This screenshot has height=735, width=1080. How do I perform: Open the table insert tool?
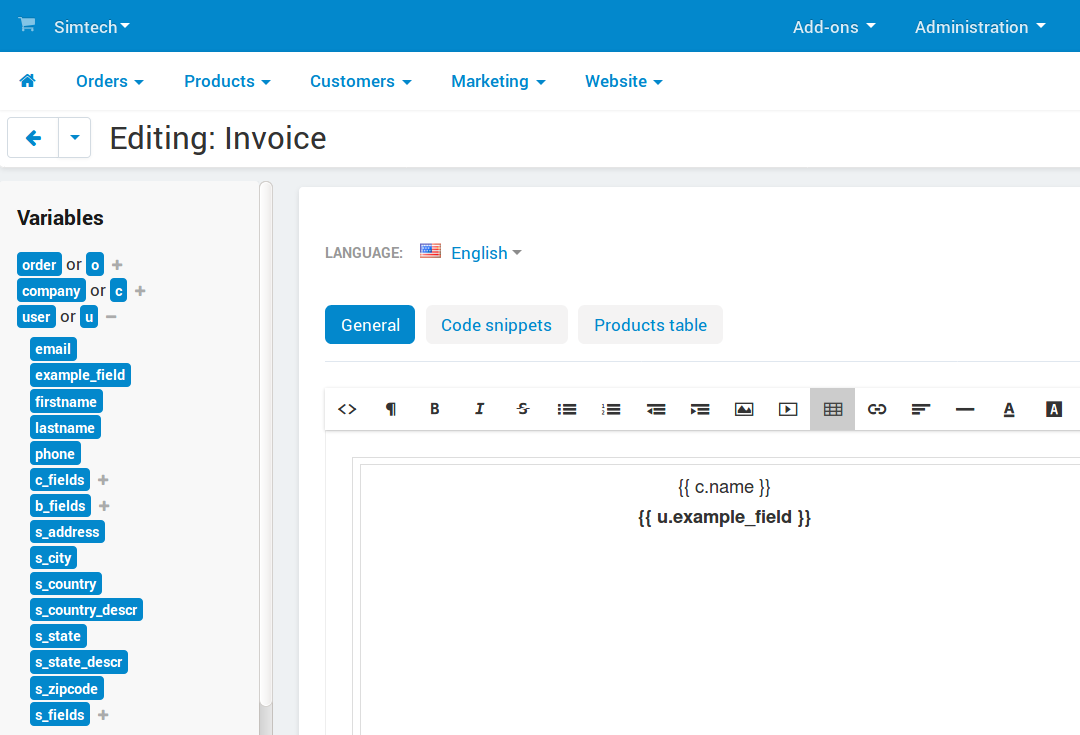point(833,409)
